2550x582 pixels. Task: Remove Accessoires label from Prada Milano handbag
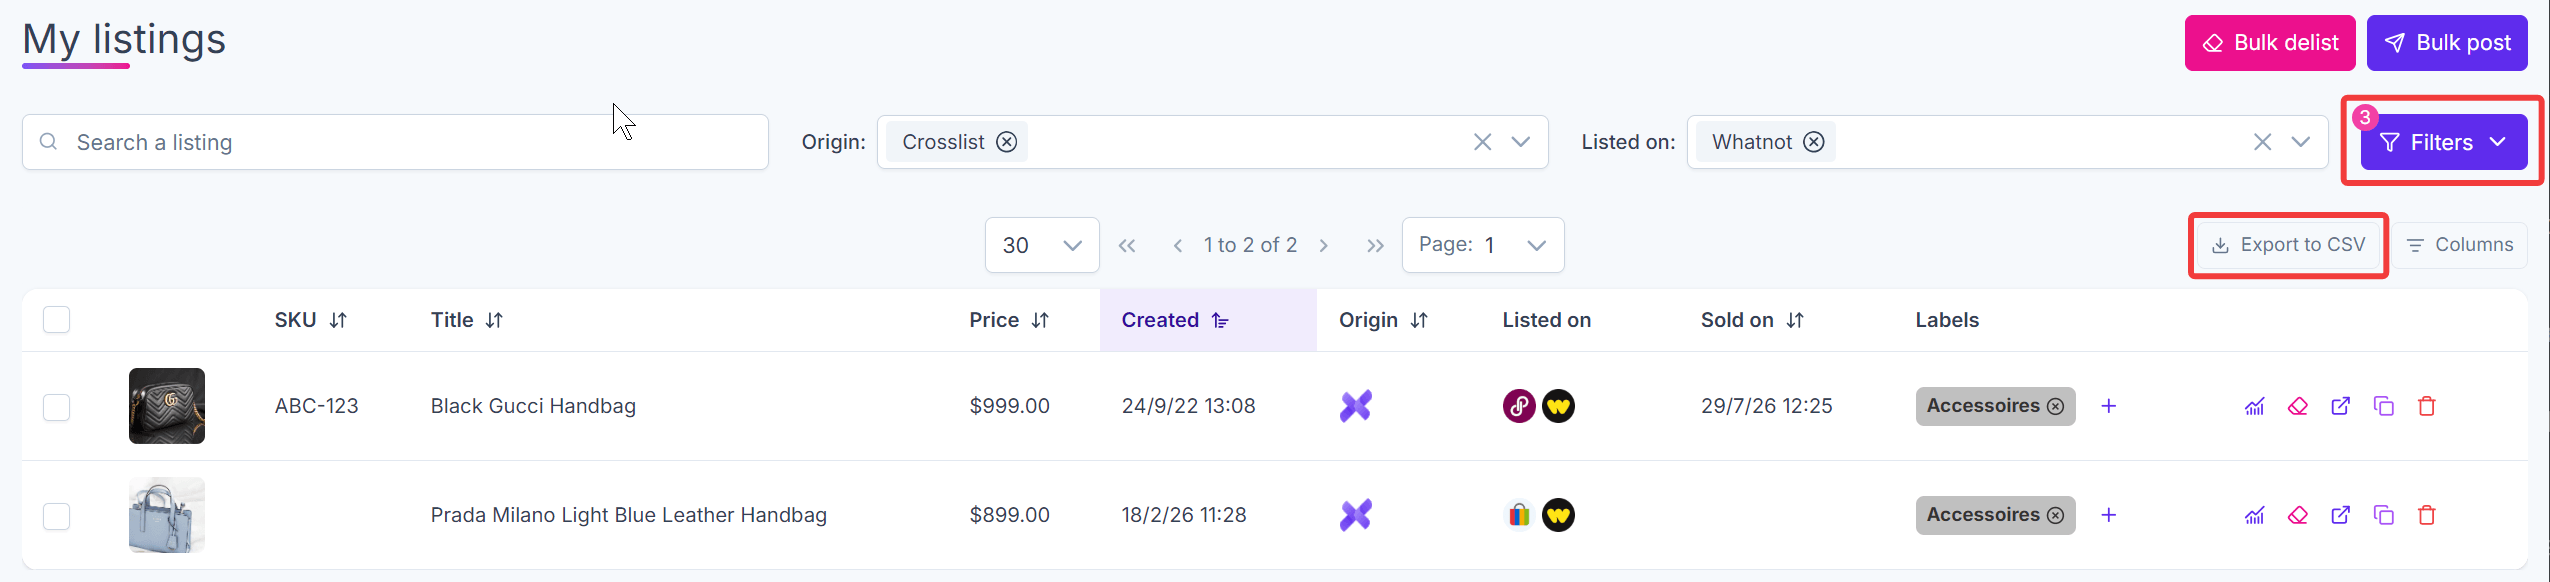click(x=2056, y=515)
